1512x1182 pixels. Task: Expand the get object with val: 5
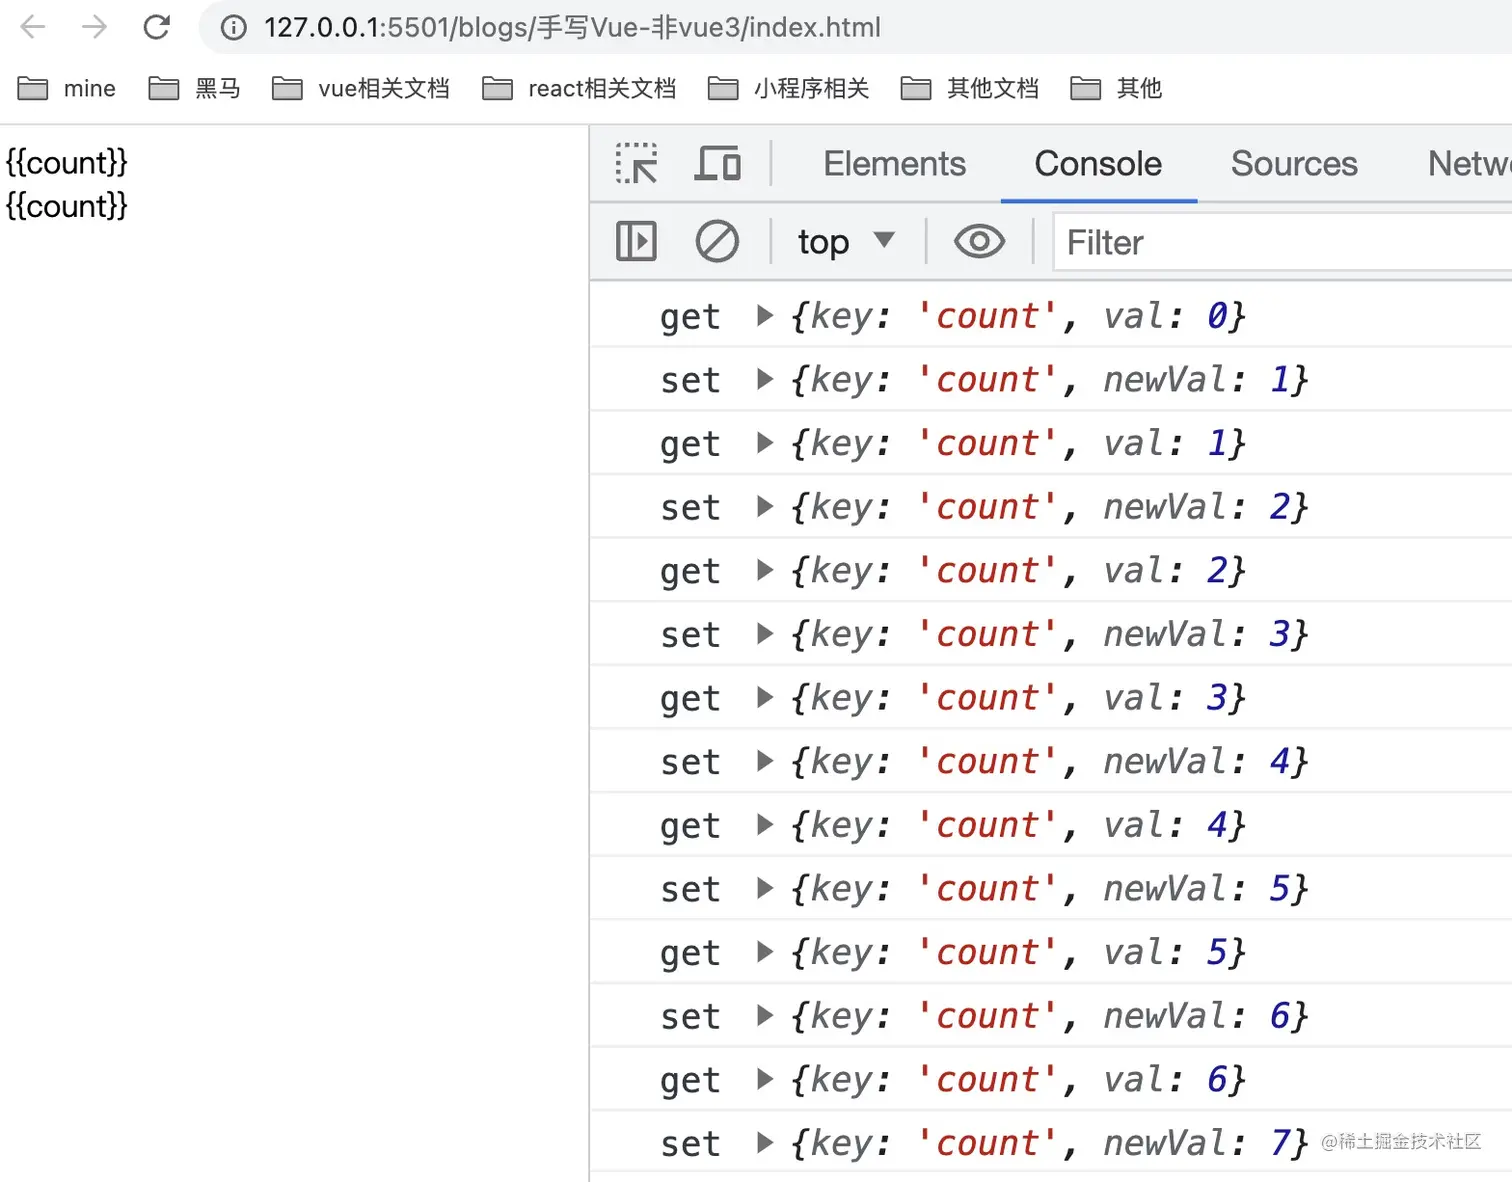pos(765,953)
